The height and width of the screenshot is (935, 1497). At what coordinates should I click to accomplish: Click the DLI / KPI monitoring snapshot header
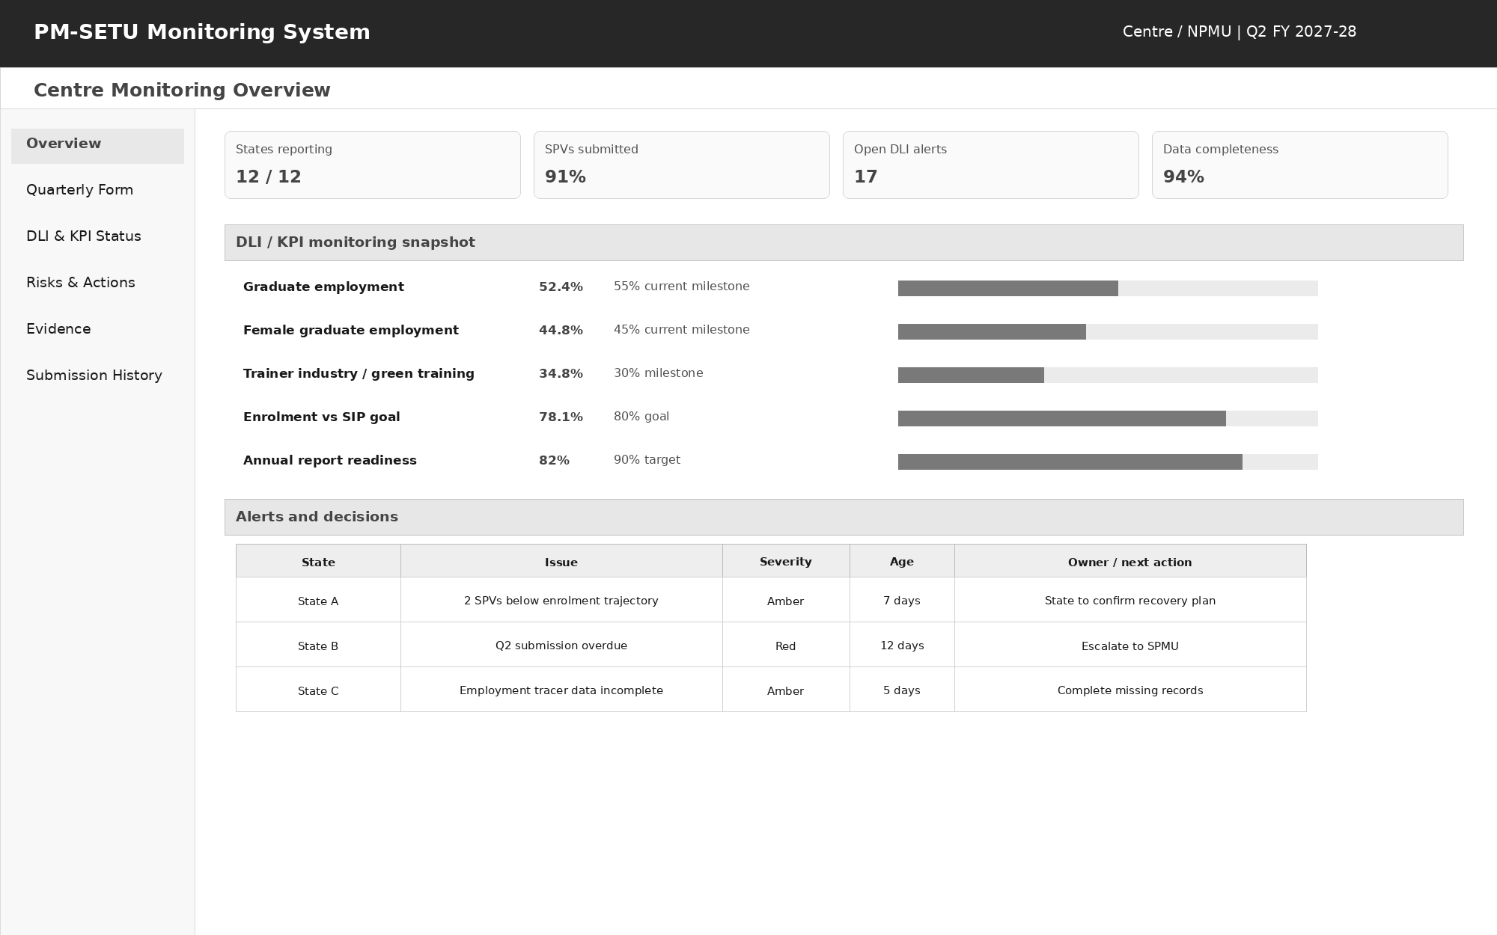[844, 243]
